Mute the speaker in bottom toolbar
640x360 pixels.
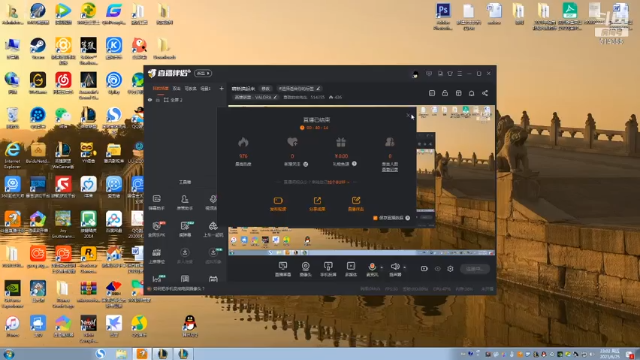click(395, 267)
